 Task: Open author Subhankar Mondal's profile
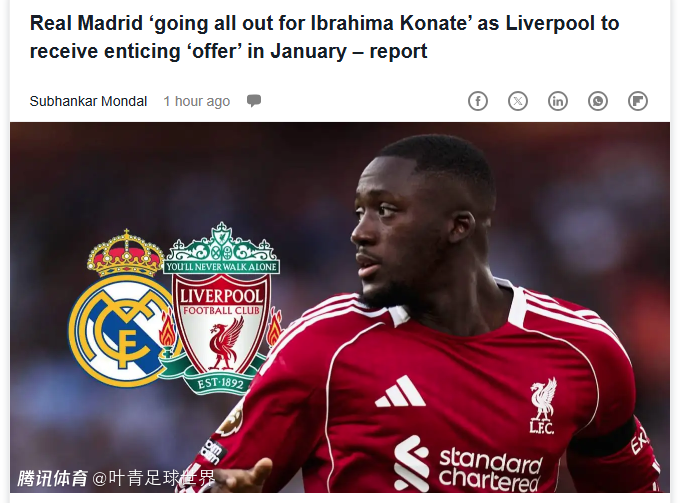point(88,101)
